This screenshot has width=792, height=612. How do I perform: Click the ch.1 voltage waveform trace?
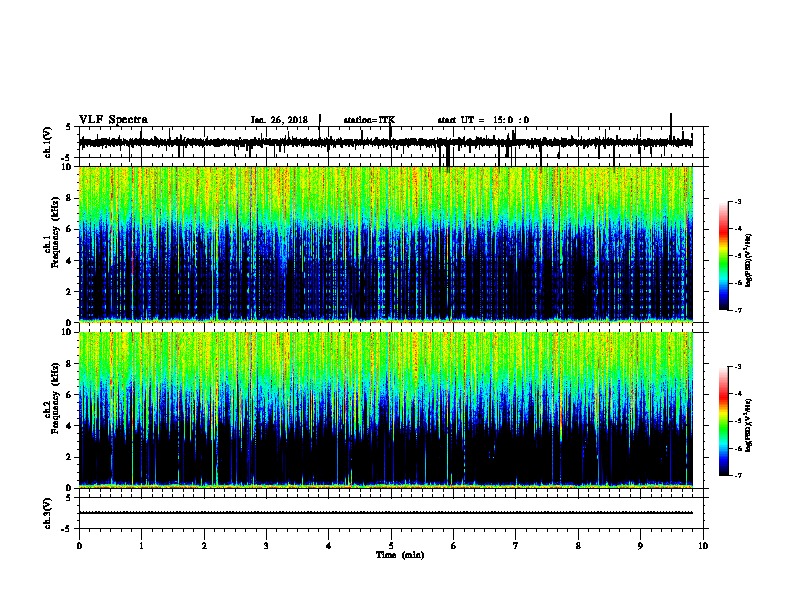[x=385, y=143]
